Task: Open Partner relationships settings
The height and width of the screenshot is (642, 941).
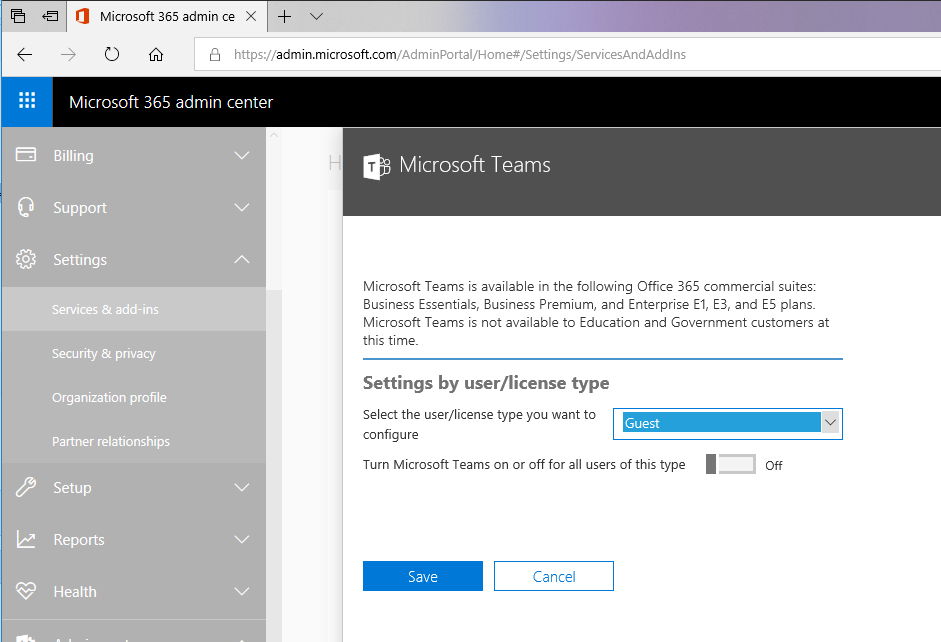Action: click(x=134, y=441)
